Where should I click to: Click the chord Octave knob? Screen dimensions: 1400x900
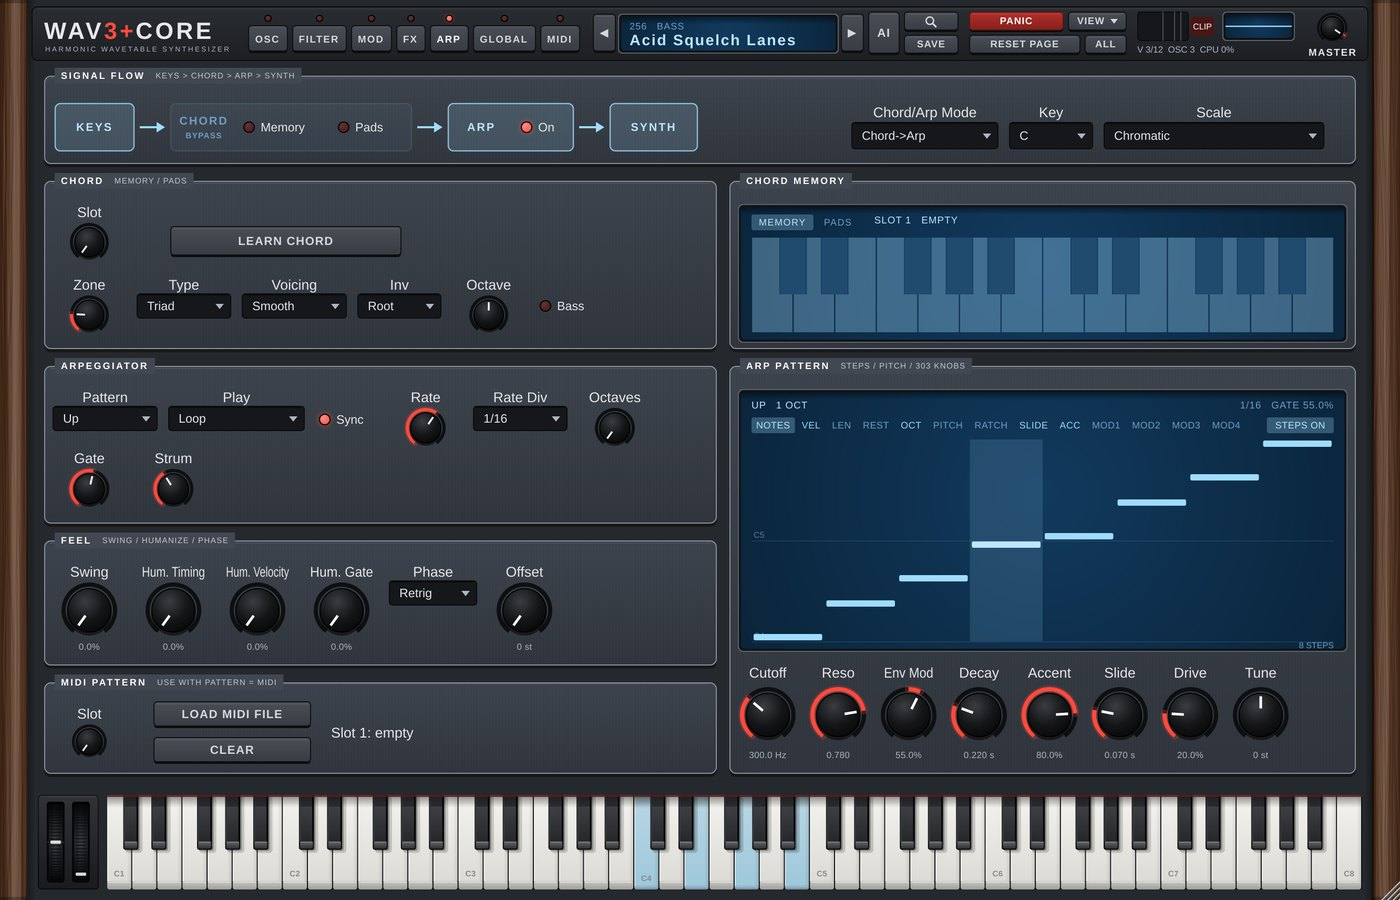488,314
